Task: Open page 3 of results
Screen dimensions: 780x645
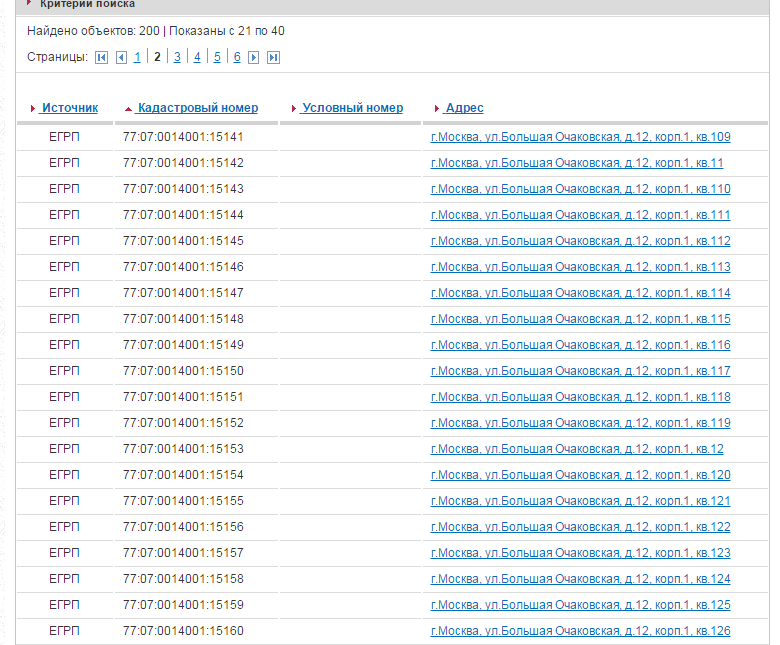Action: tap(177, 57)
